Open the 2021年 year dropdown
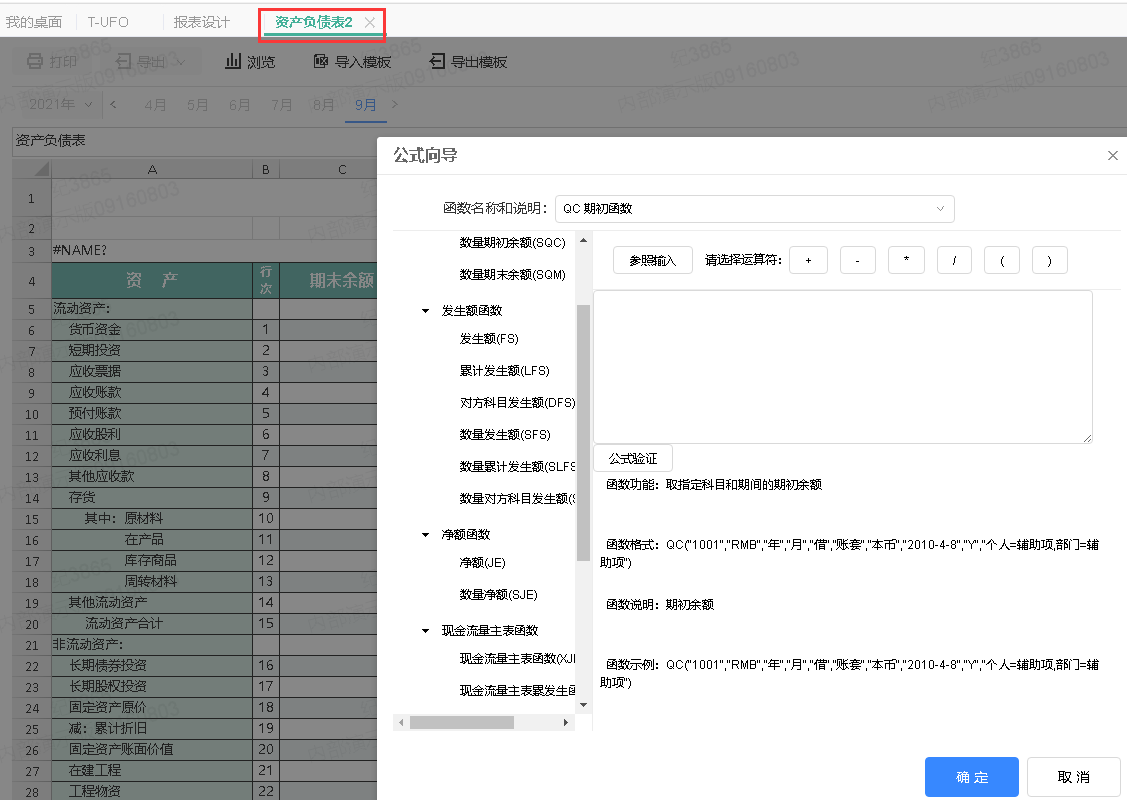This screenshot has height=800, width=1127. point(60,105)
